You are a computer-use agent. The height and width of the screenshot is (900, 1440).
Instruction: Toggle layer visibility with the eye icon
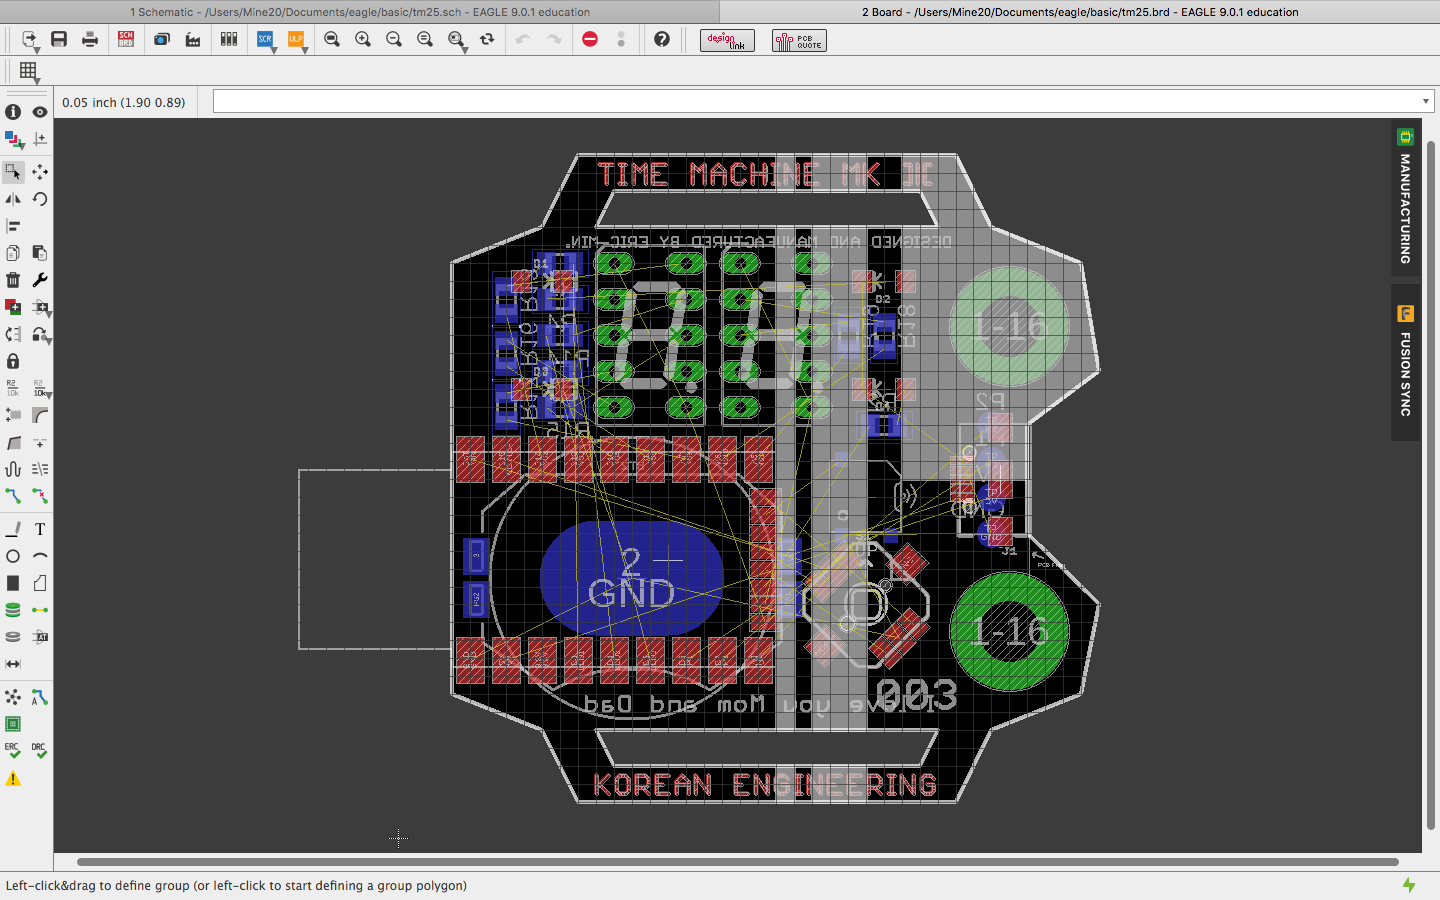[x=40, y=112]
